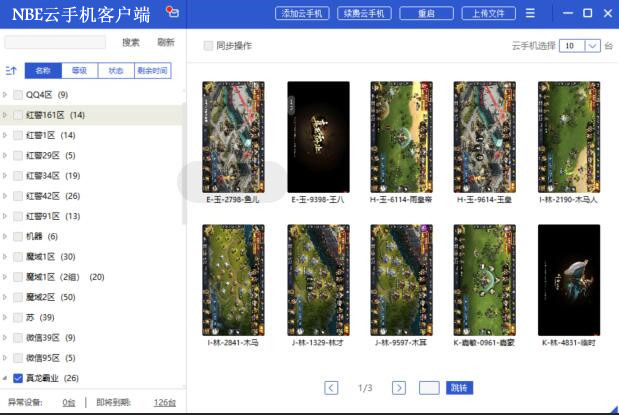The width and height of the screenshot is (619, 415).
Task: Sort list by 名称 tab
Action: [x=43, y=71]
